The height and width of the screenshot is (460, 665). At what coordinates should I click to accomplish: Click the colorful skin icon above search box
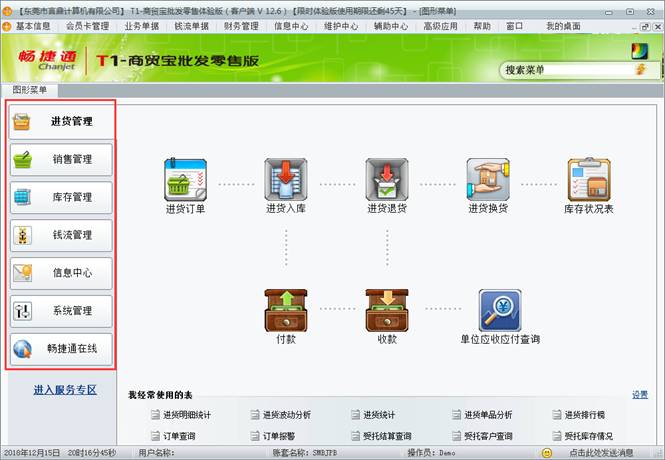(x=639, y=50)
